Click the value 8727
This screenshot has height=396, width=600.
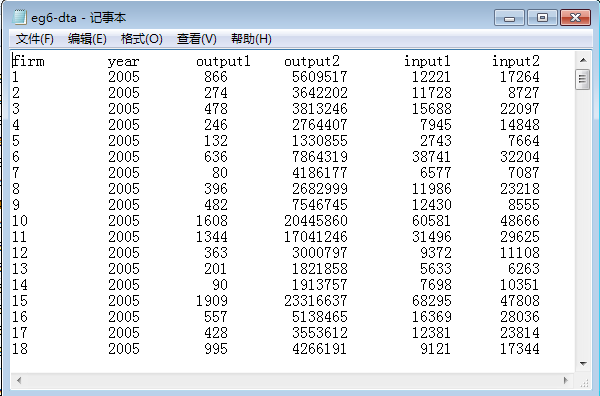[523, 93]
